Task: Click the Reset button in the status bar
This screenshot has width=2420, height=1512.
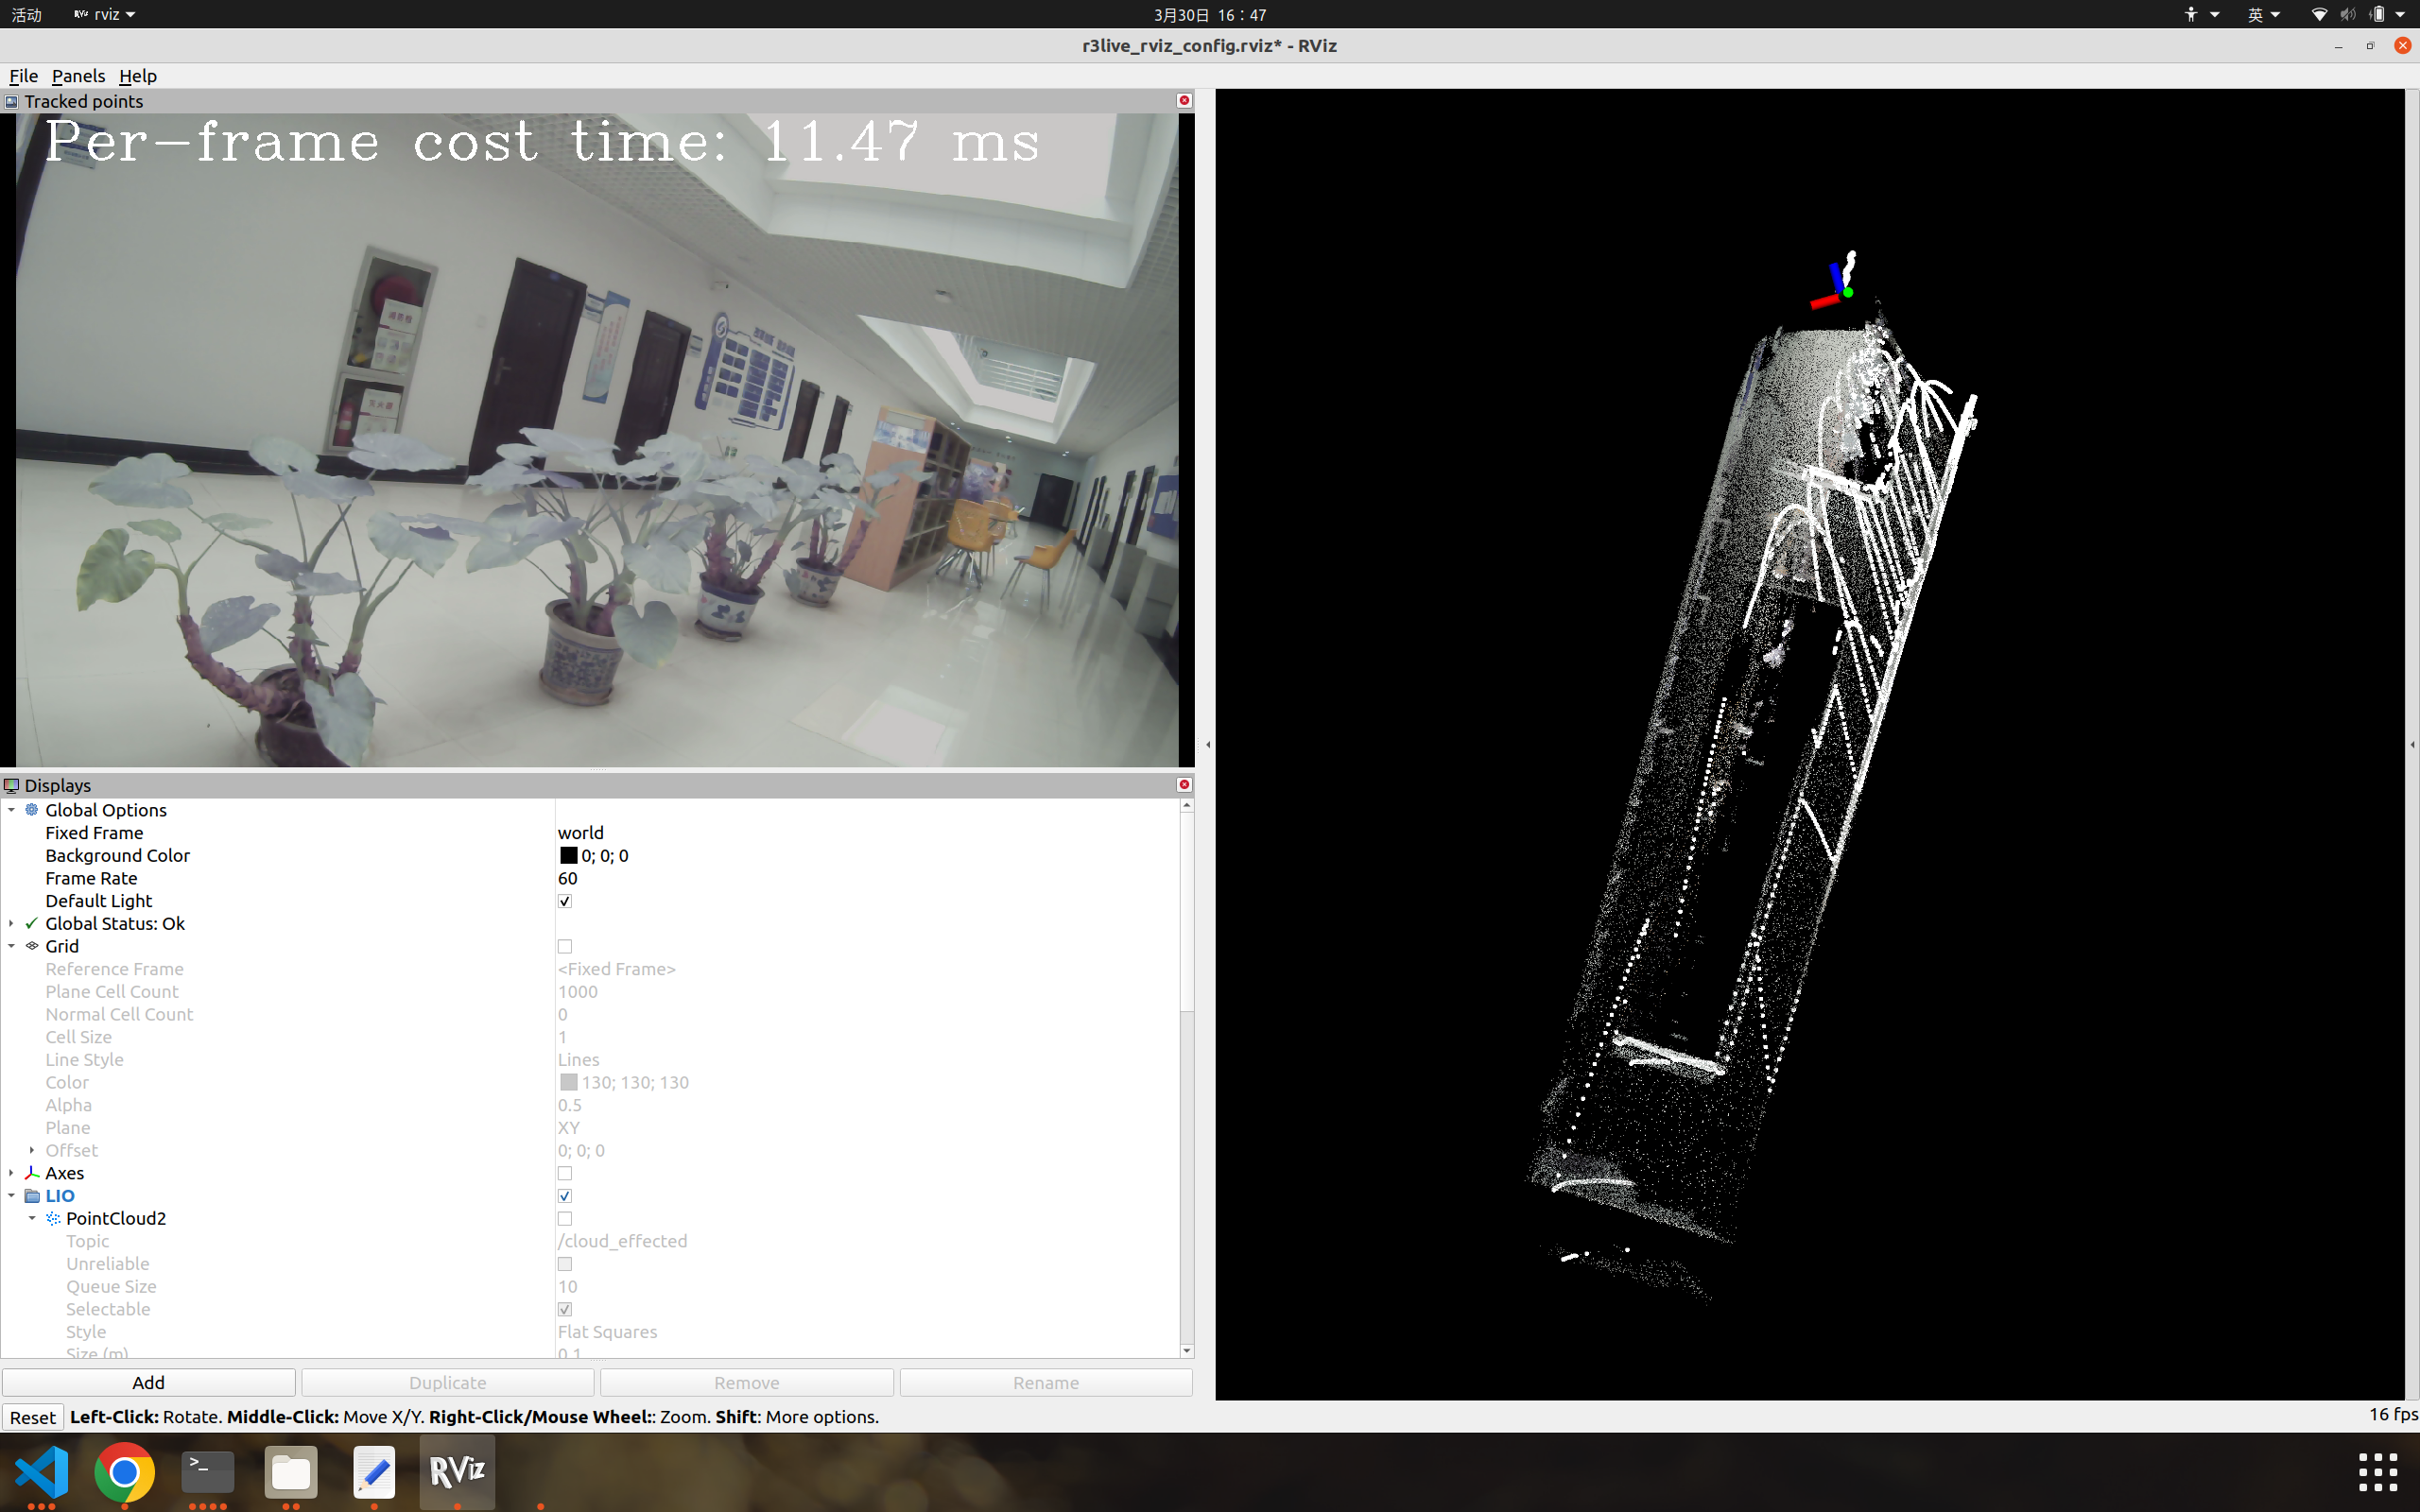Action: 33,1417
